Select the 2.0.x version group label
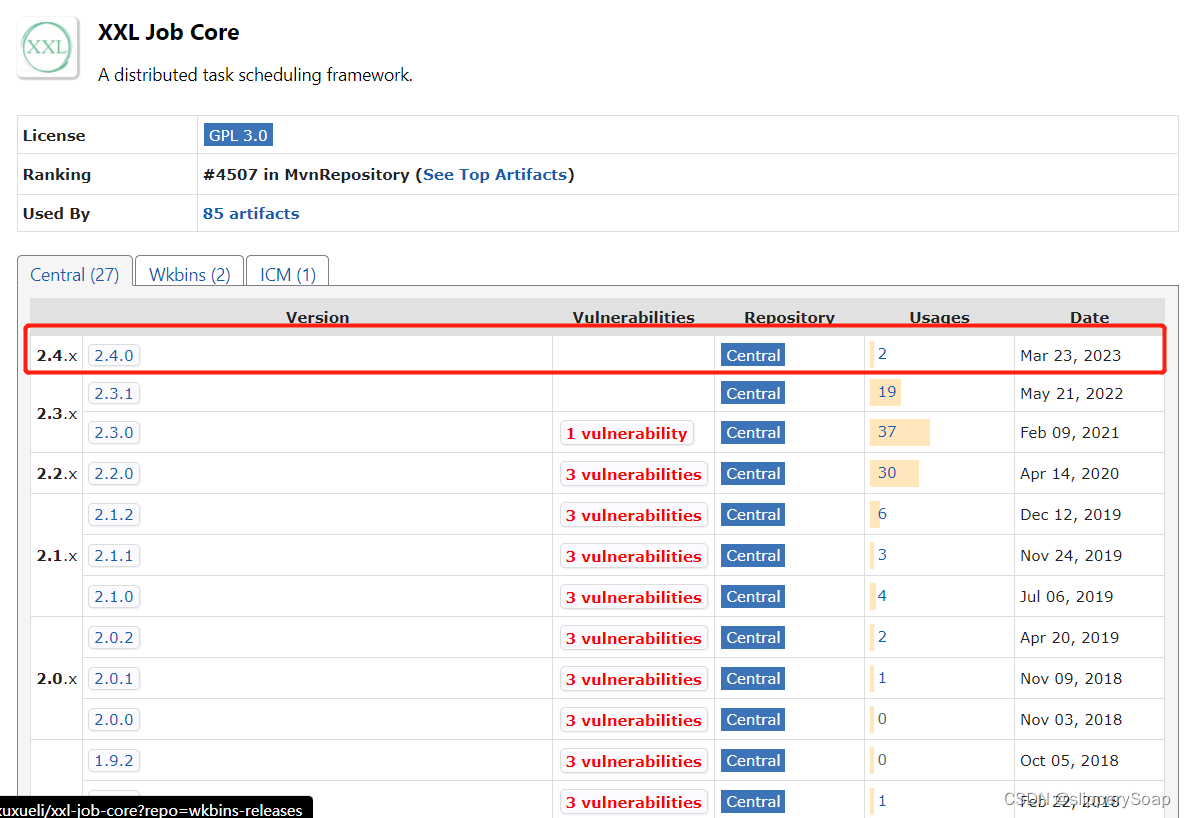 pos(57,679)
